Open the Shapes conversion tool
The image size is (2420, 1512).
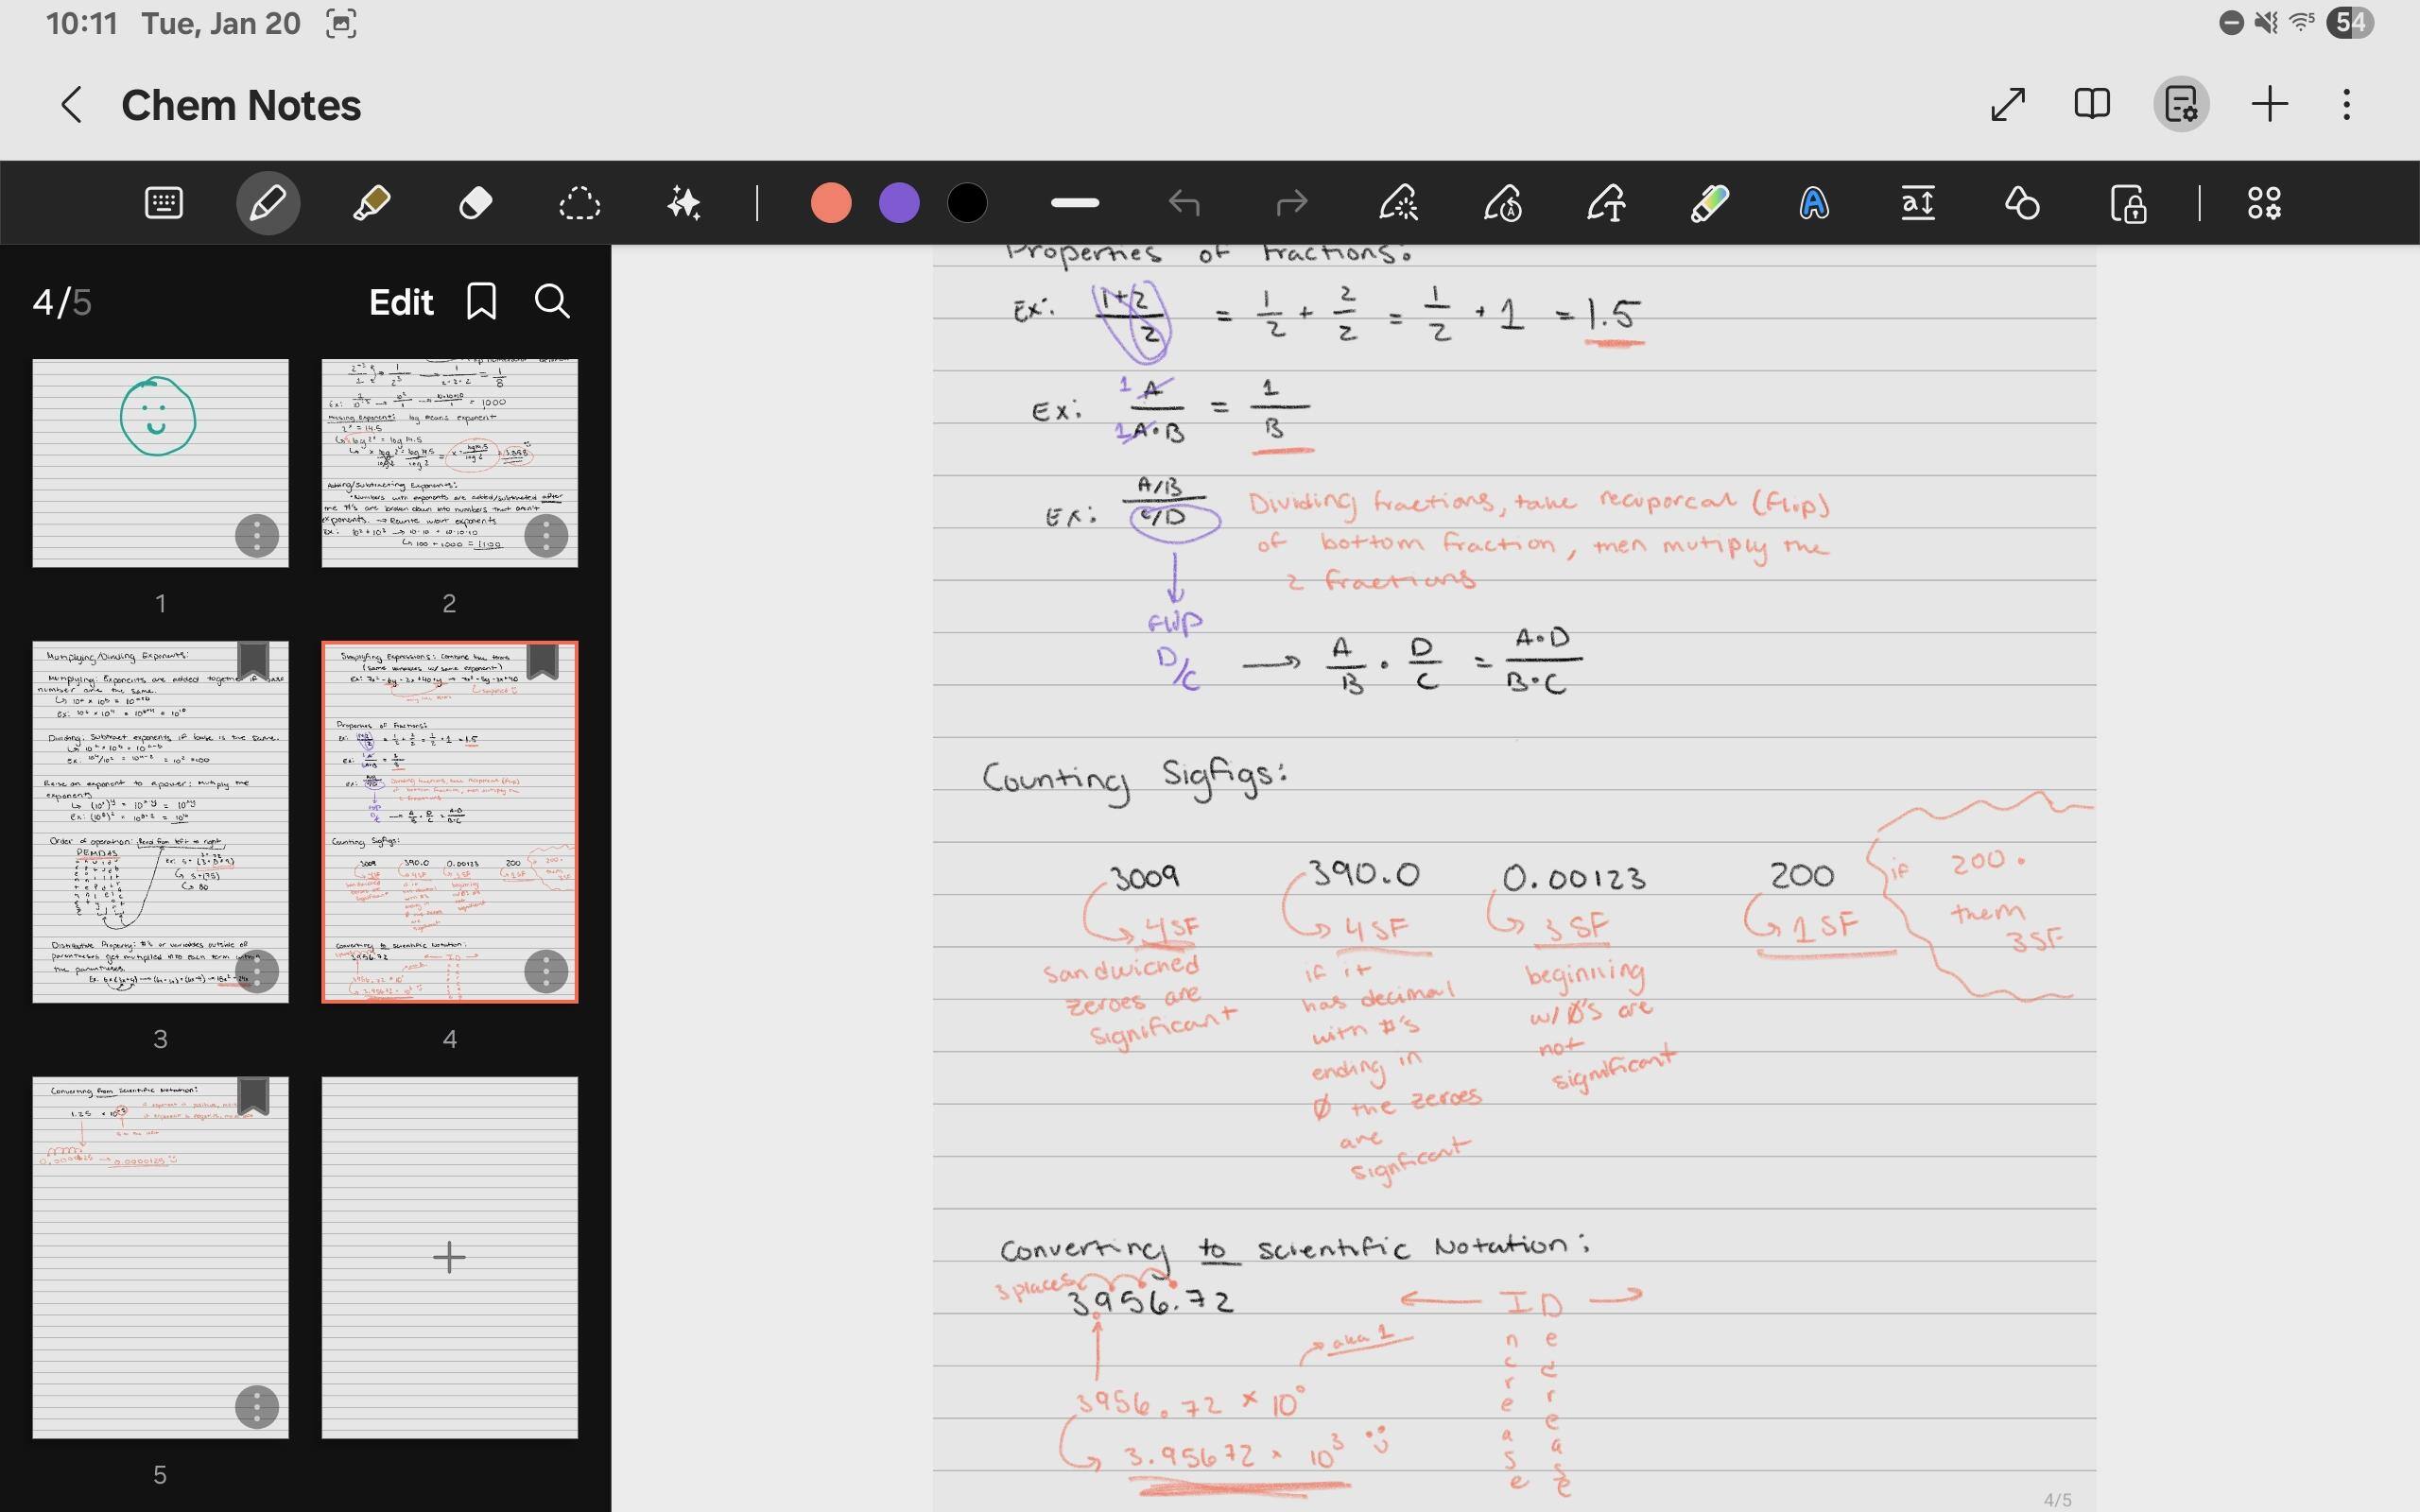point(2022,204)
